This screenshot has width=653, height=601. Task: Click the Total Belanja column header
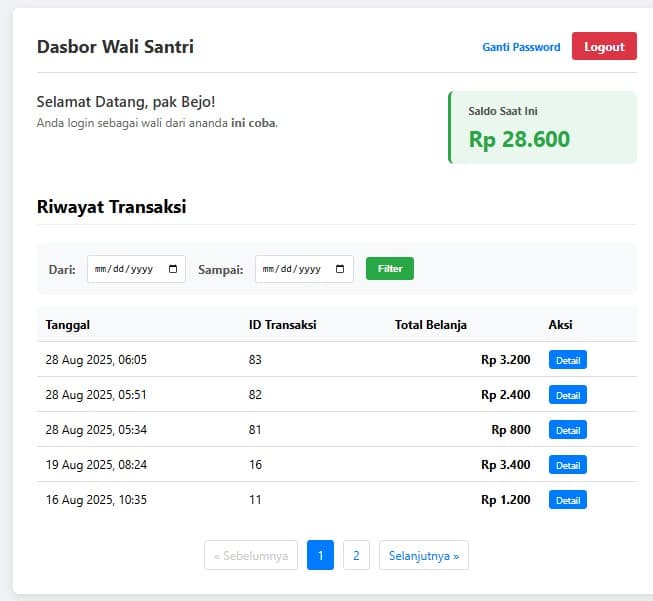(x=431, y=325)
